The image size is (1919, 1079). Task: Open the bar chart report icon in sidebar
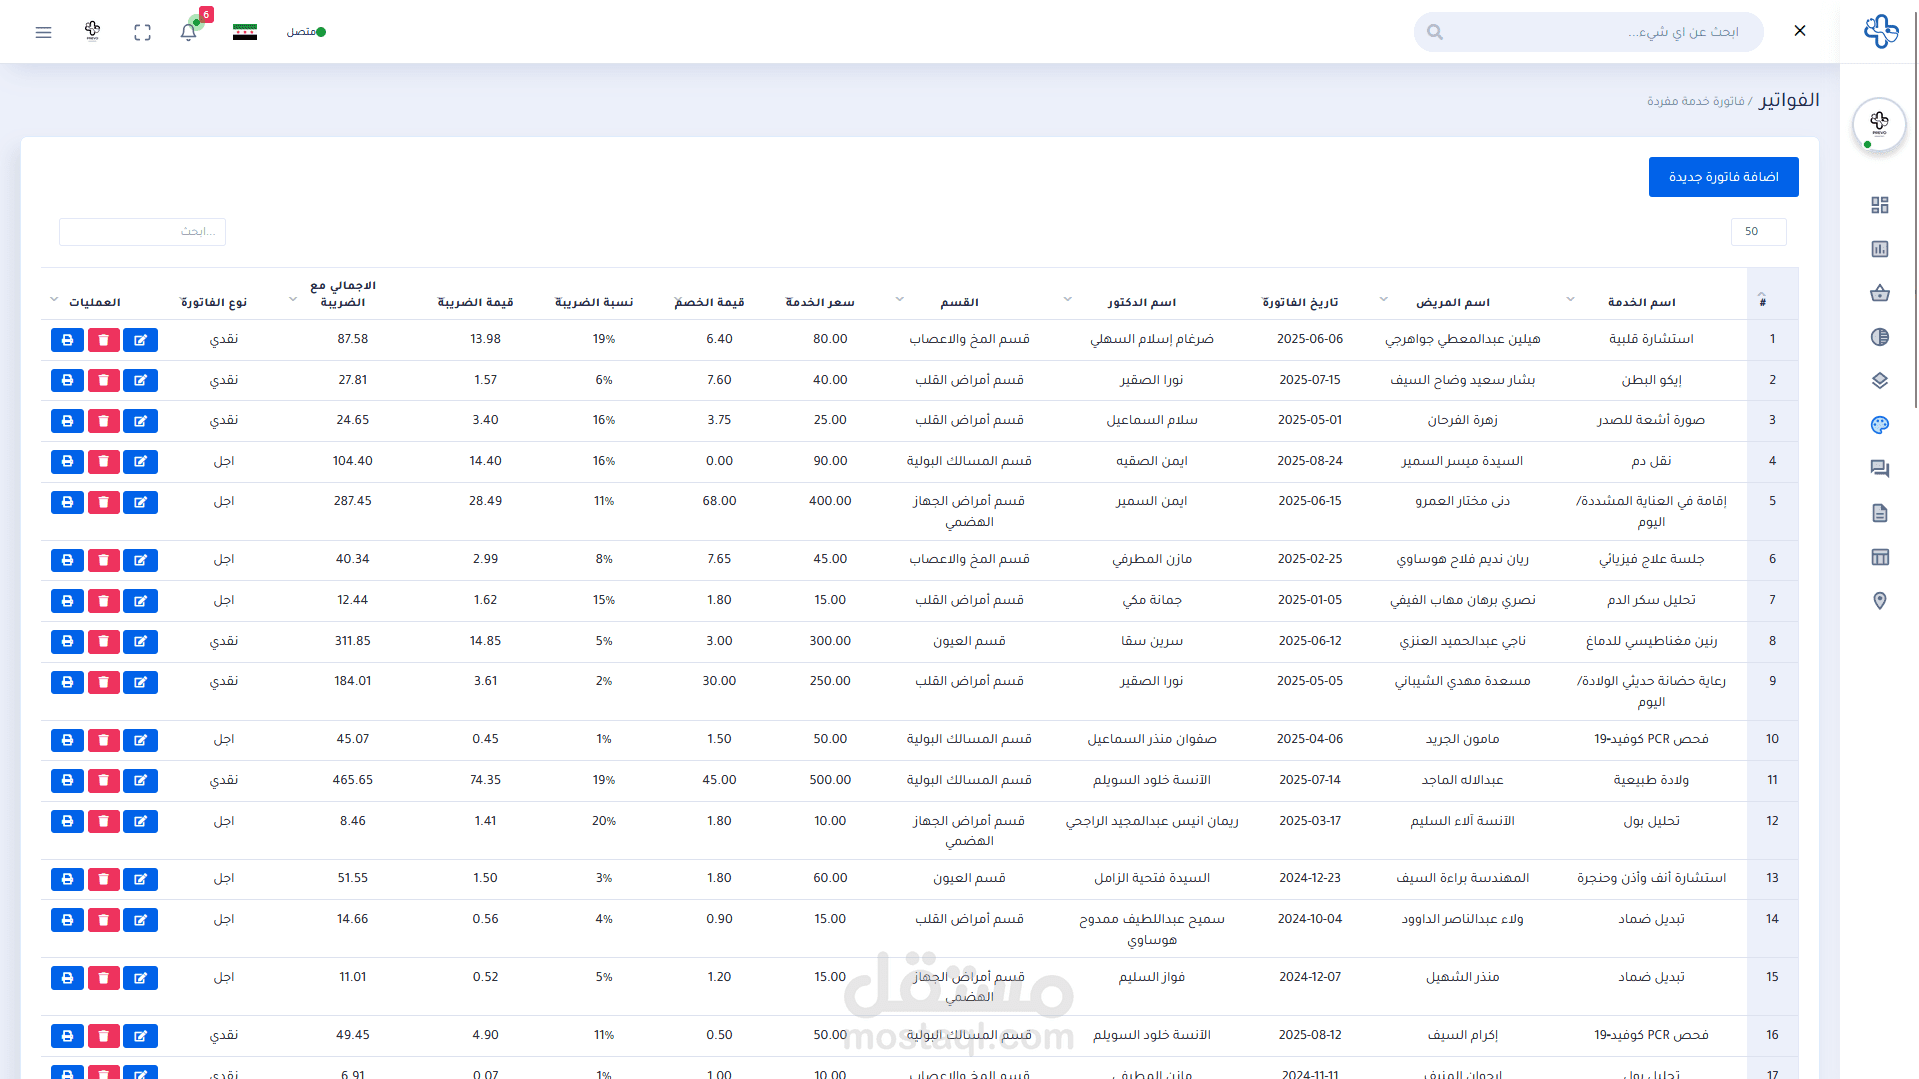coord(1880,249)
